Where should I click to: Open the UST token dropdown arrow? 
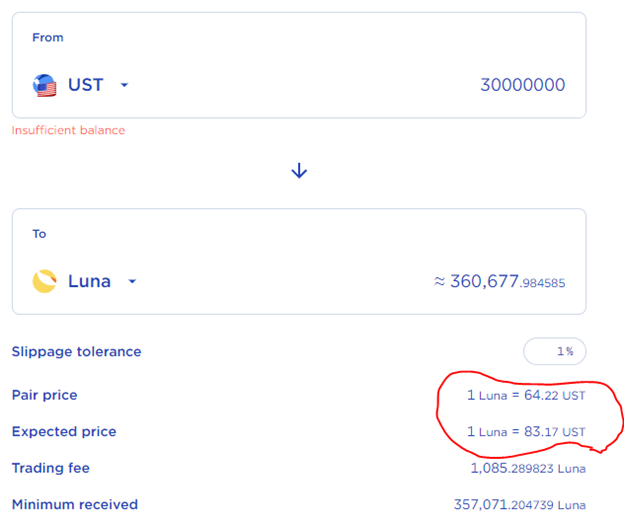[x=124, y=85]
